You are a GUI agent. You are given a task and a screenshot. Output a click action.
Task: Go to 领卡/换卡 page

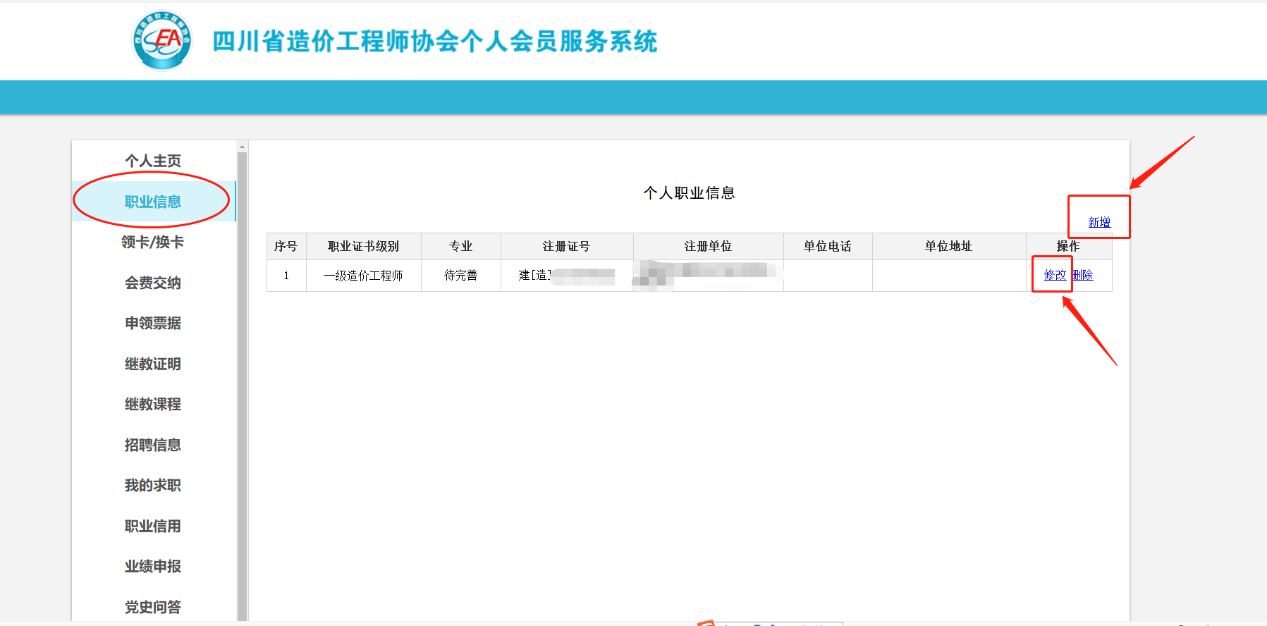tap(153, 242)
